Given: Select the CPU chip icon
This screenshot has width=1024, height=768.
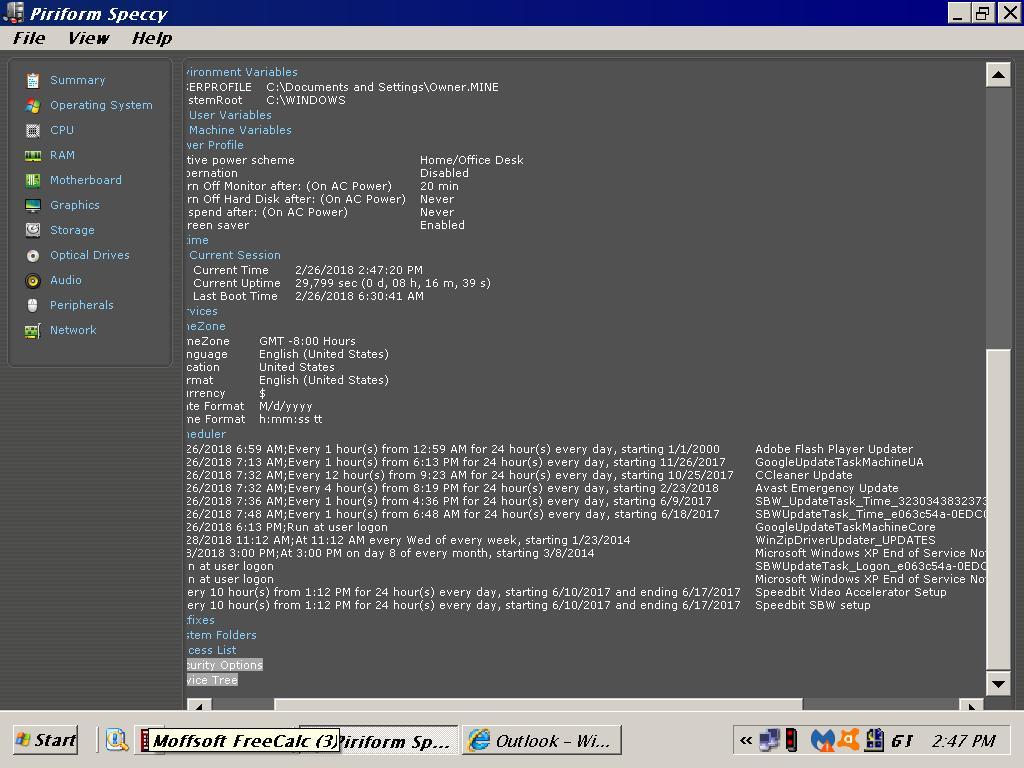Looking at the screenshot, I should (33, 131).
